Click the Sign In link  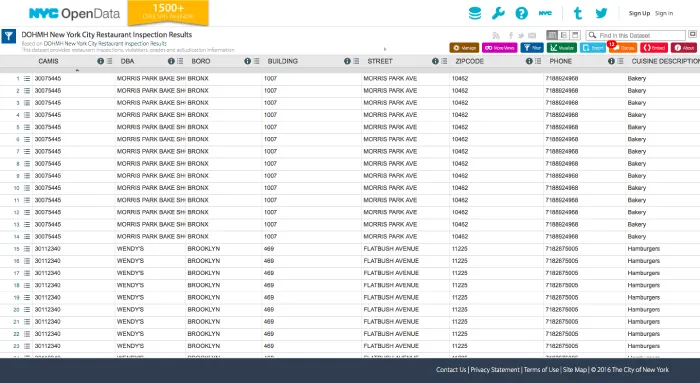pyautogui.click(x=664, y=13)
